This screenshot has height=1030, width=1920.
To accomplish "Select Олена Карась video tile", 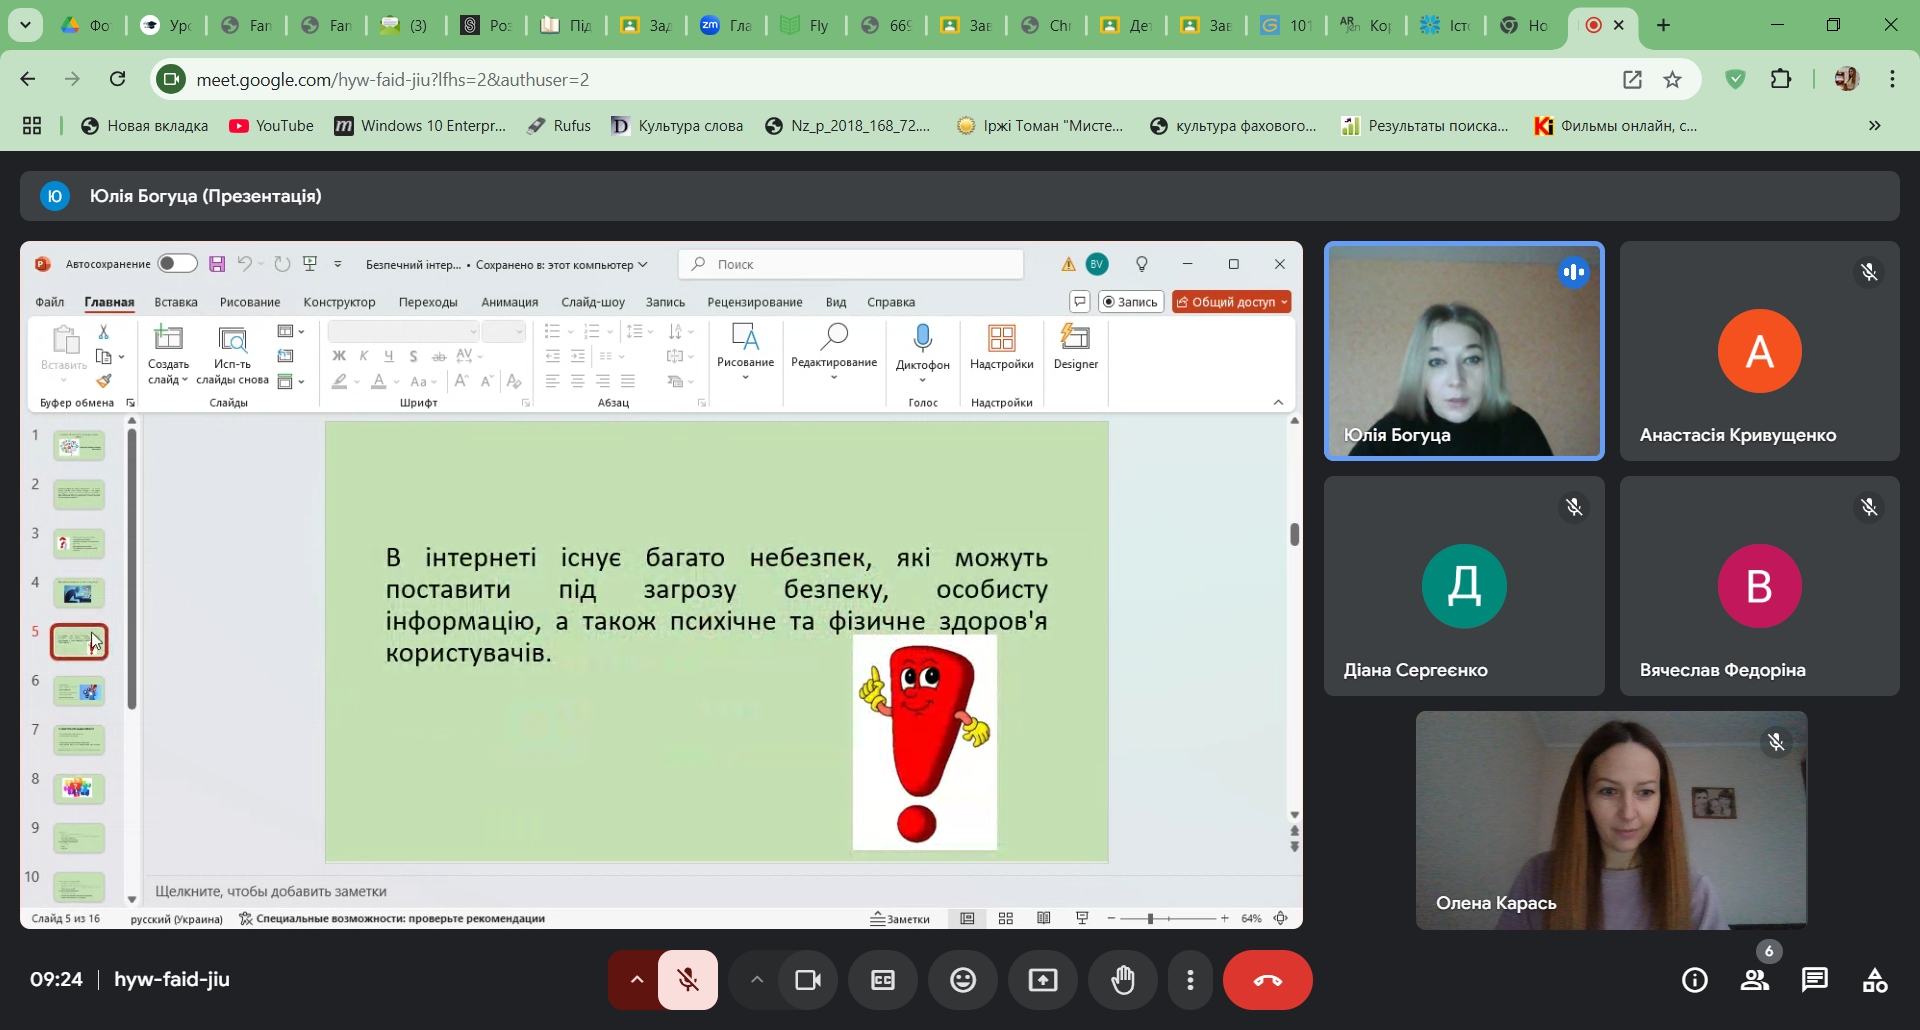I will click(1611, 820).
